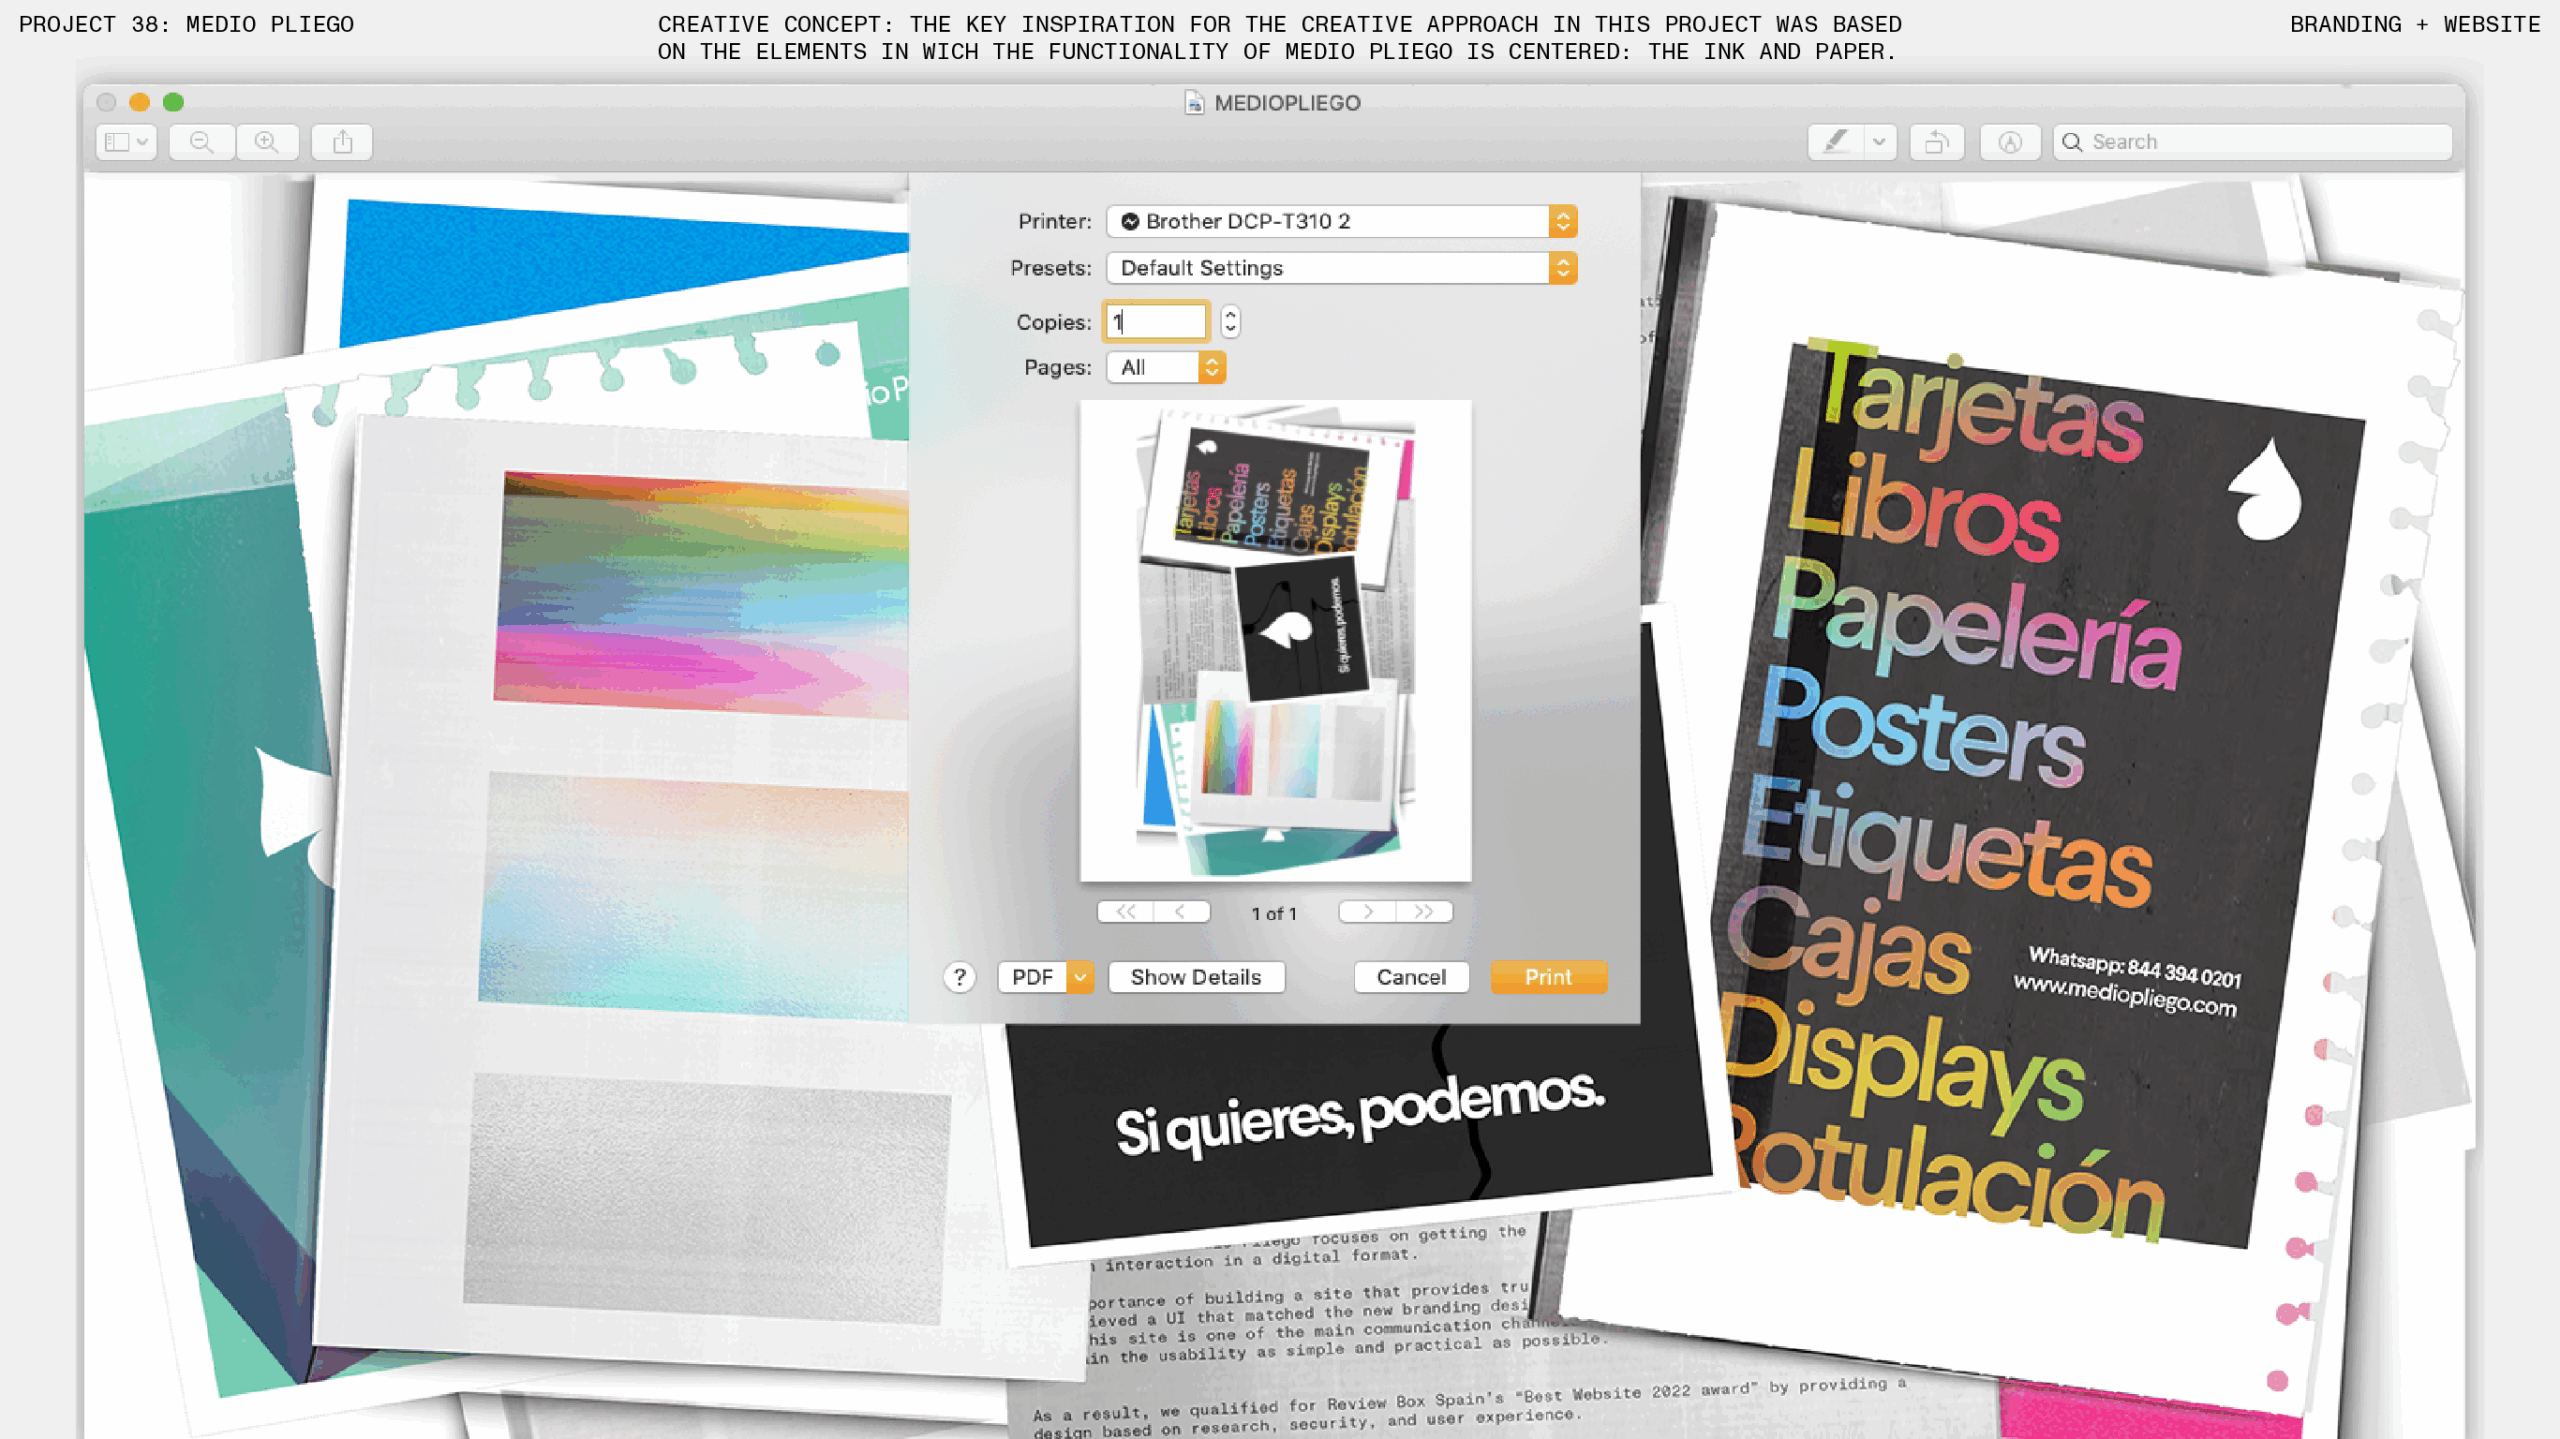Click 'BRANDING + WEBSITE' text at top right
Image resolution: width=2560 pixels, height=1439 pixels.
click(2415, 24)
